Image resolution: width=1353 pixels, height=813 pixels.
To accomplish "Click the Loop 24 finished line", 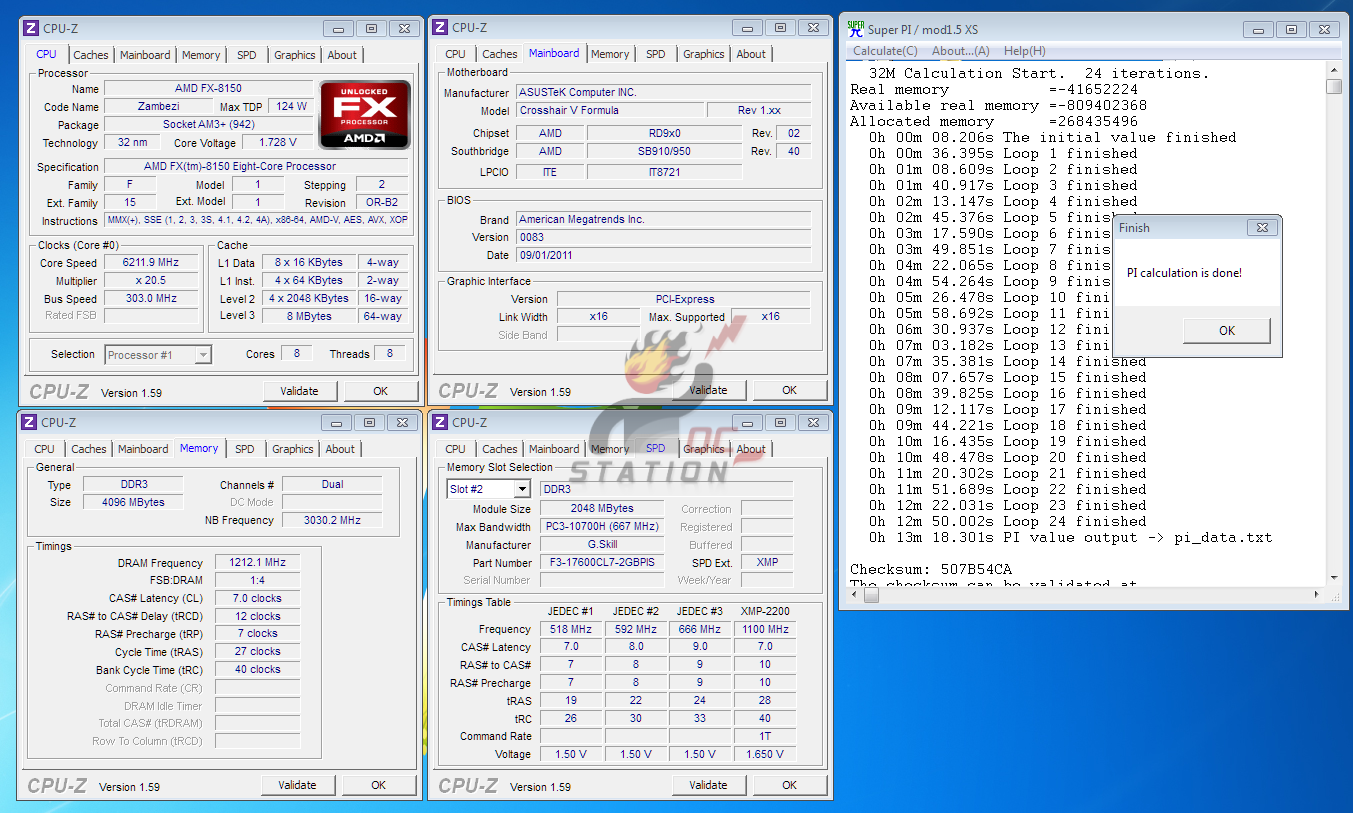I will click(x=1008, y=521).
